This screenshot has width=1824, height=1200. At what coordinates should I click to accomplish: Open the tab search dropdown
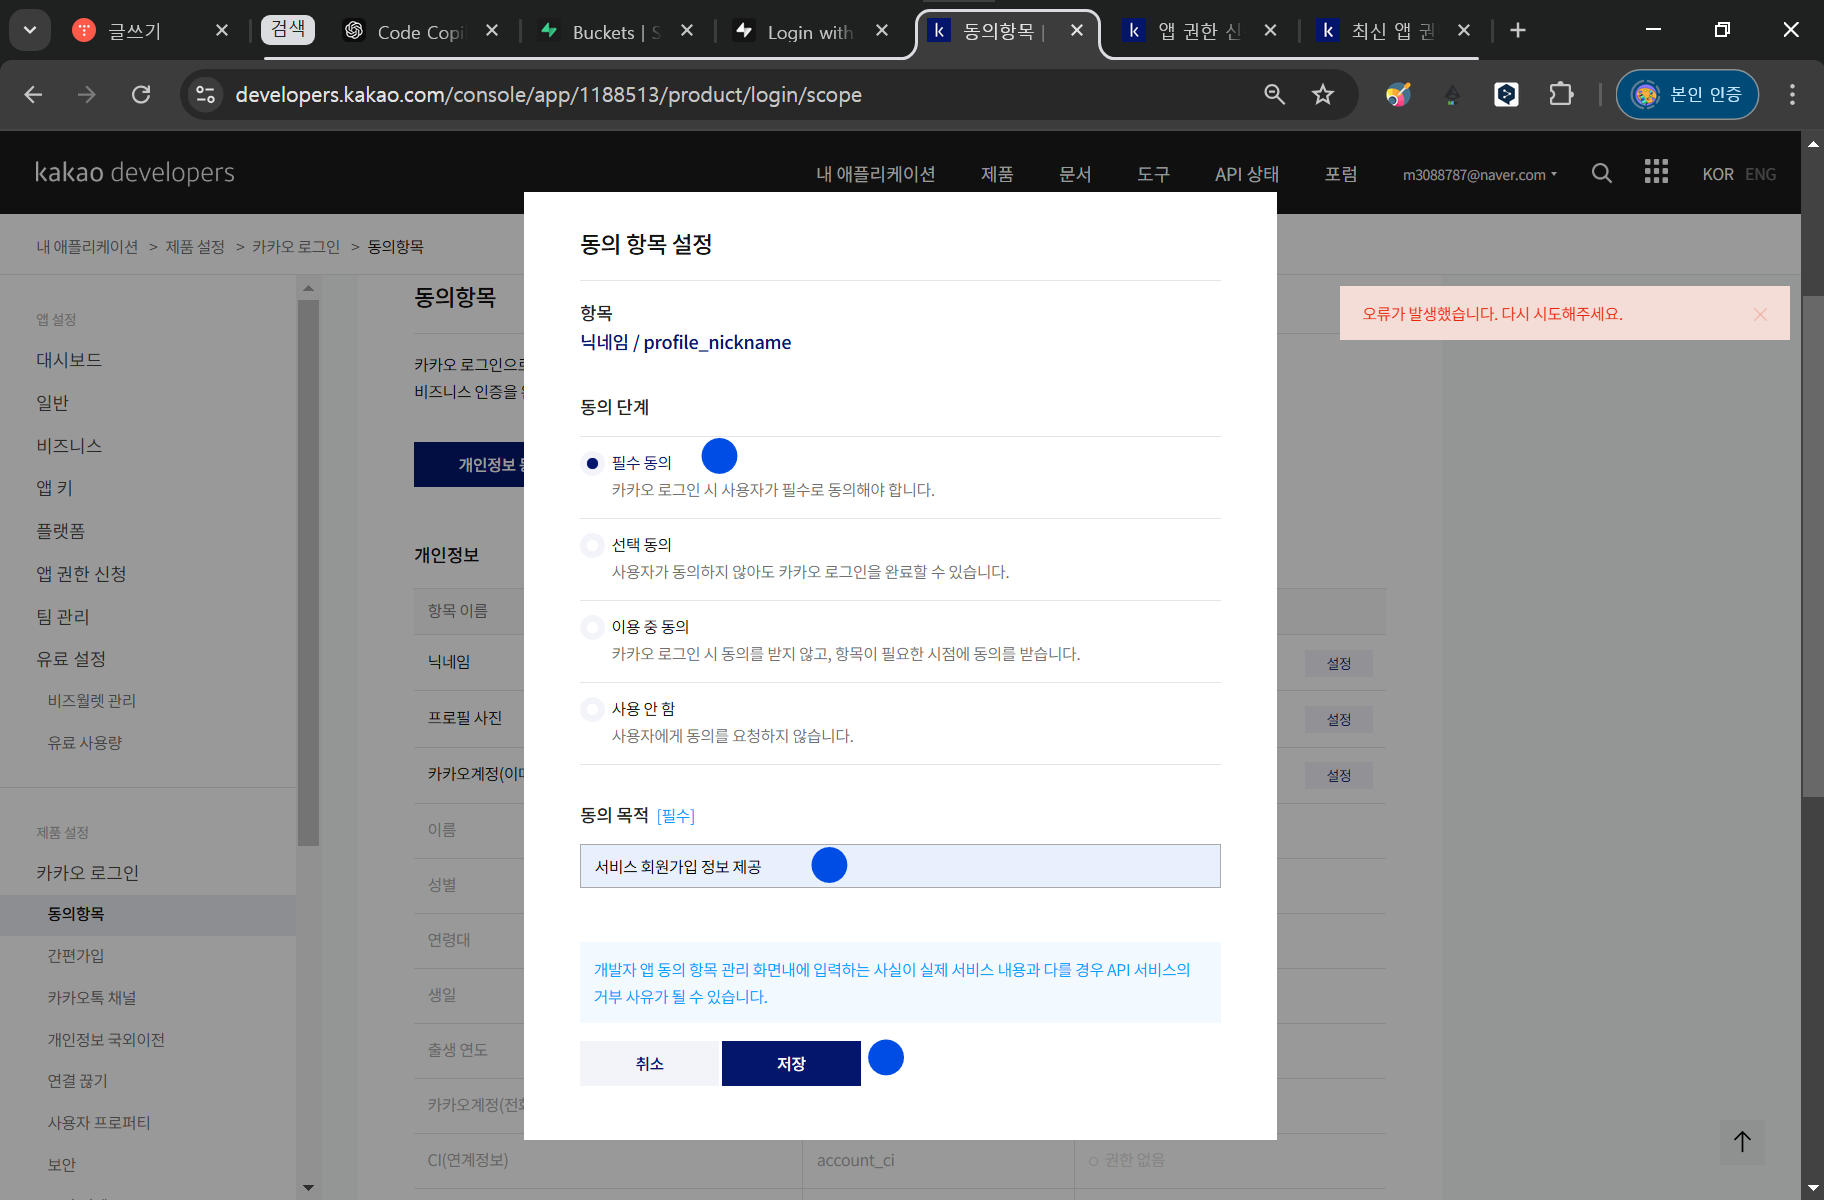(x=30, y=30)
